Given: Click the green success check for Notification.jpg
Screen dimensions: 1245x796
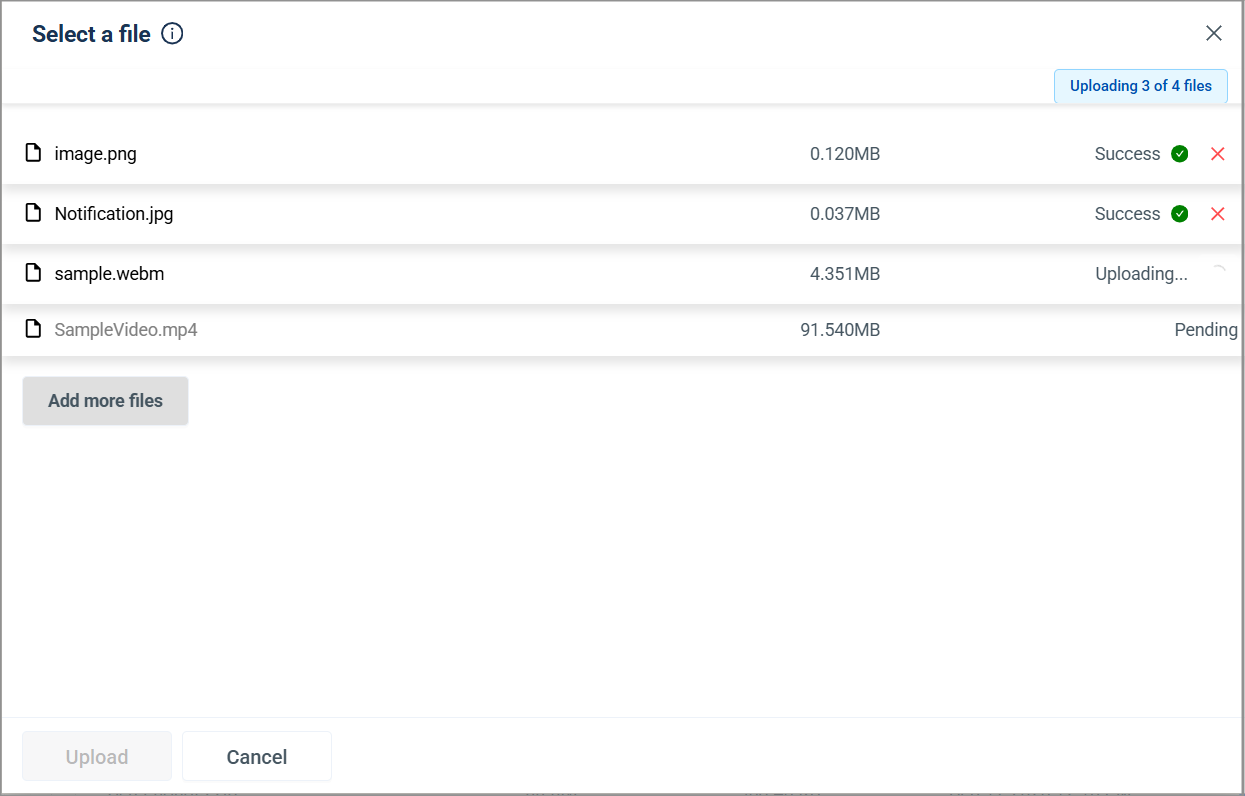Looking at the screenshot, I should pyautogui.click(x=1180, y=214).
